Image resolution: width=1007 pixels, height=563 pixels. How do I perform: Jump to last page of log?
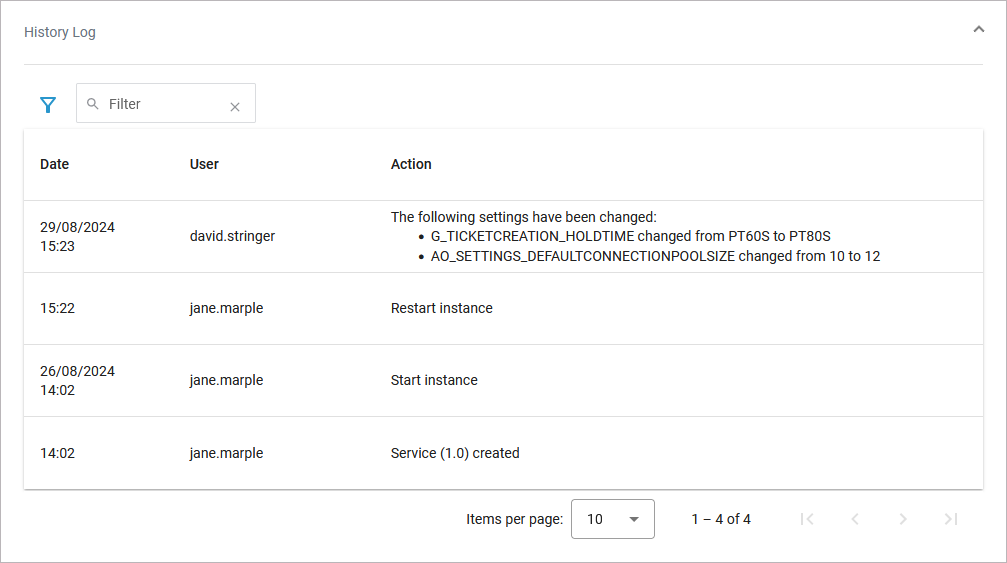[951, 519]
